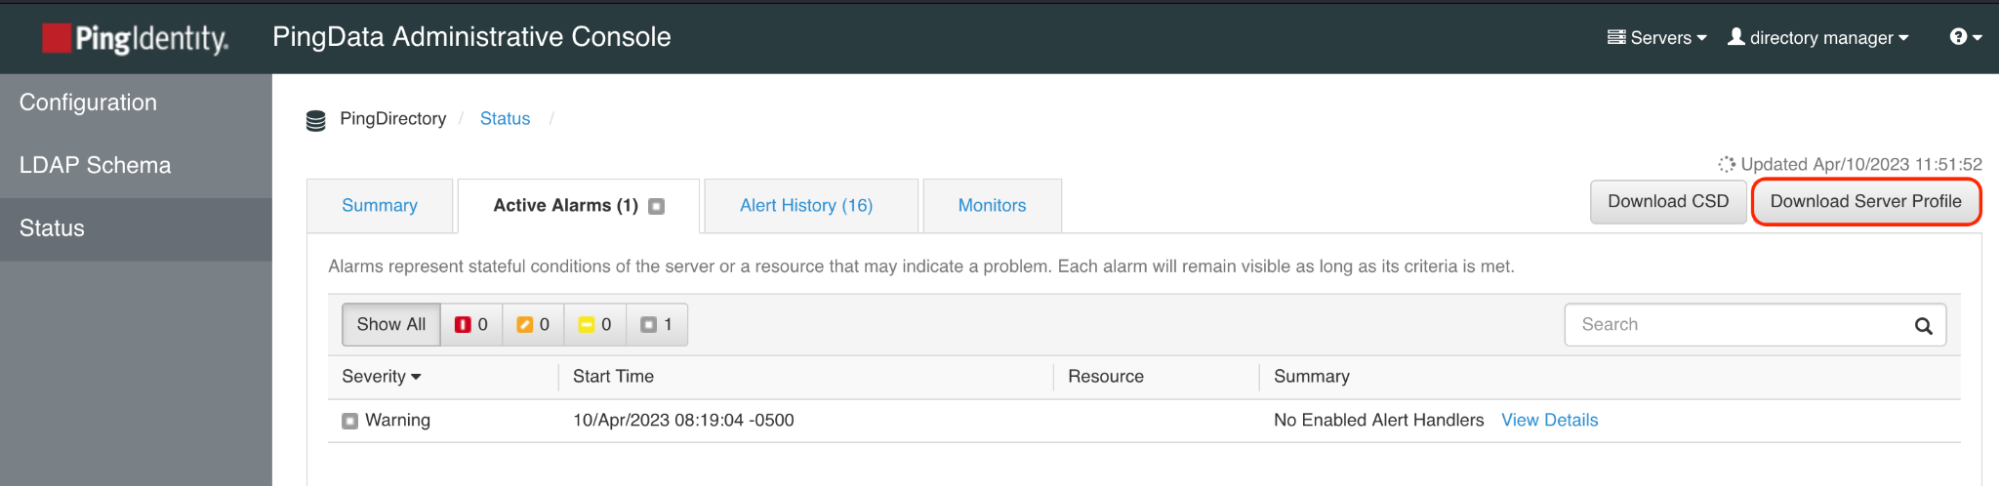
Task: Filter alarms by red critical severity
Action: pos(472,325)
